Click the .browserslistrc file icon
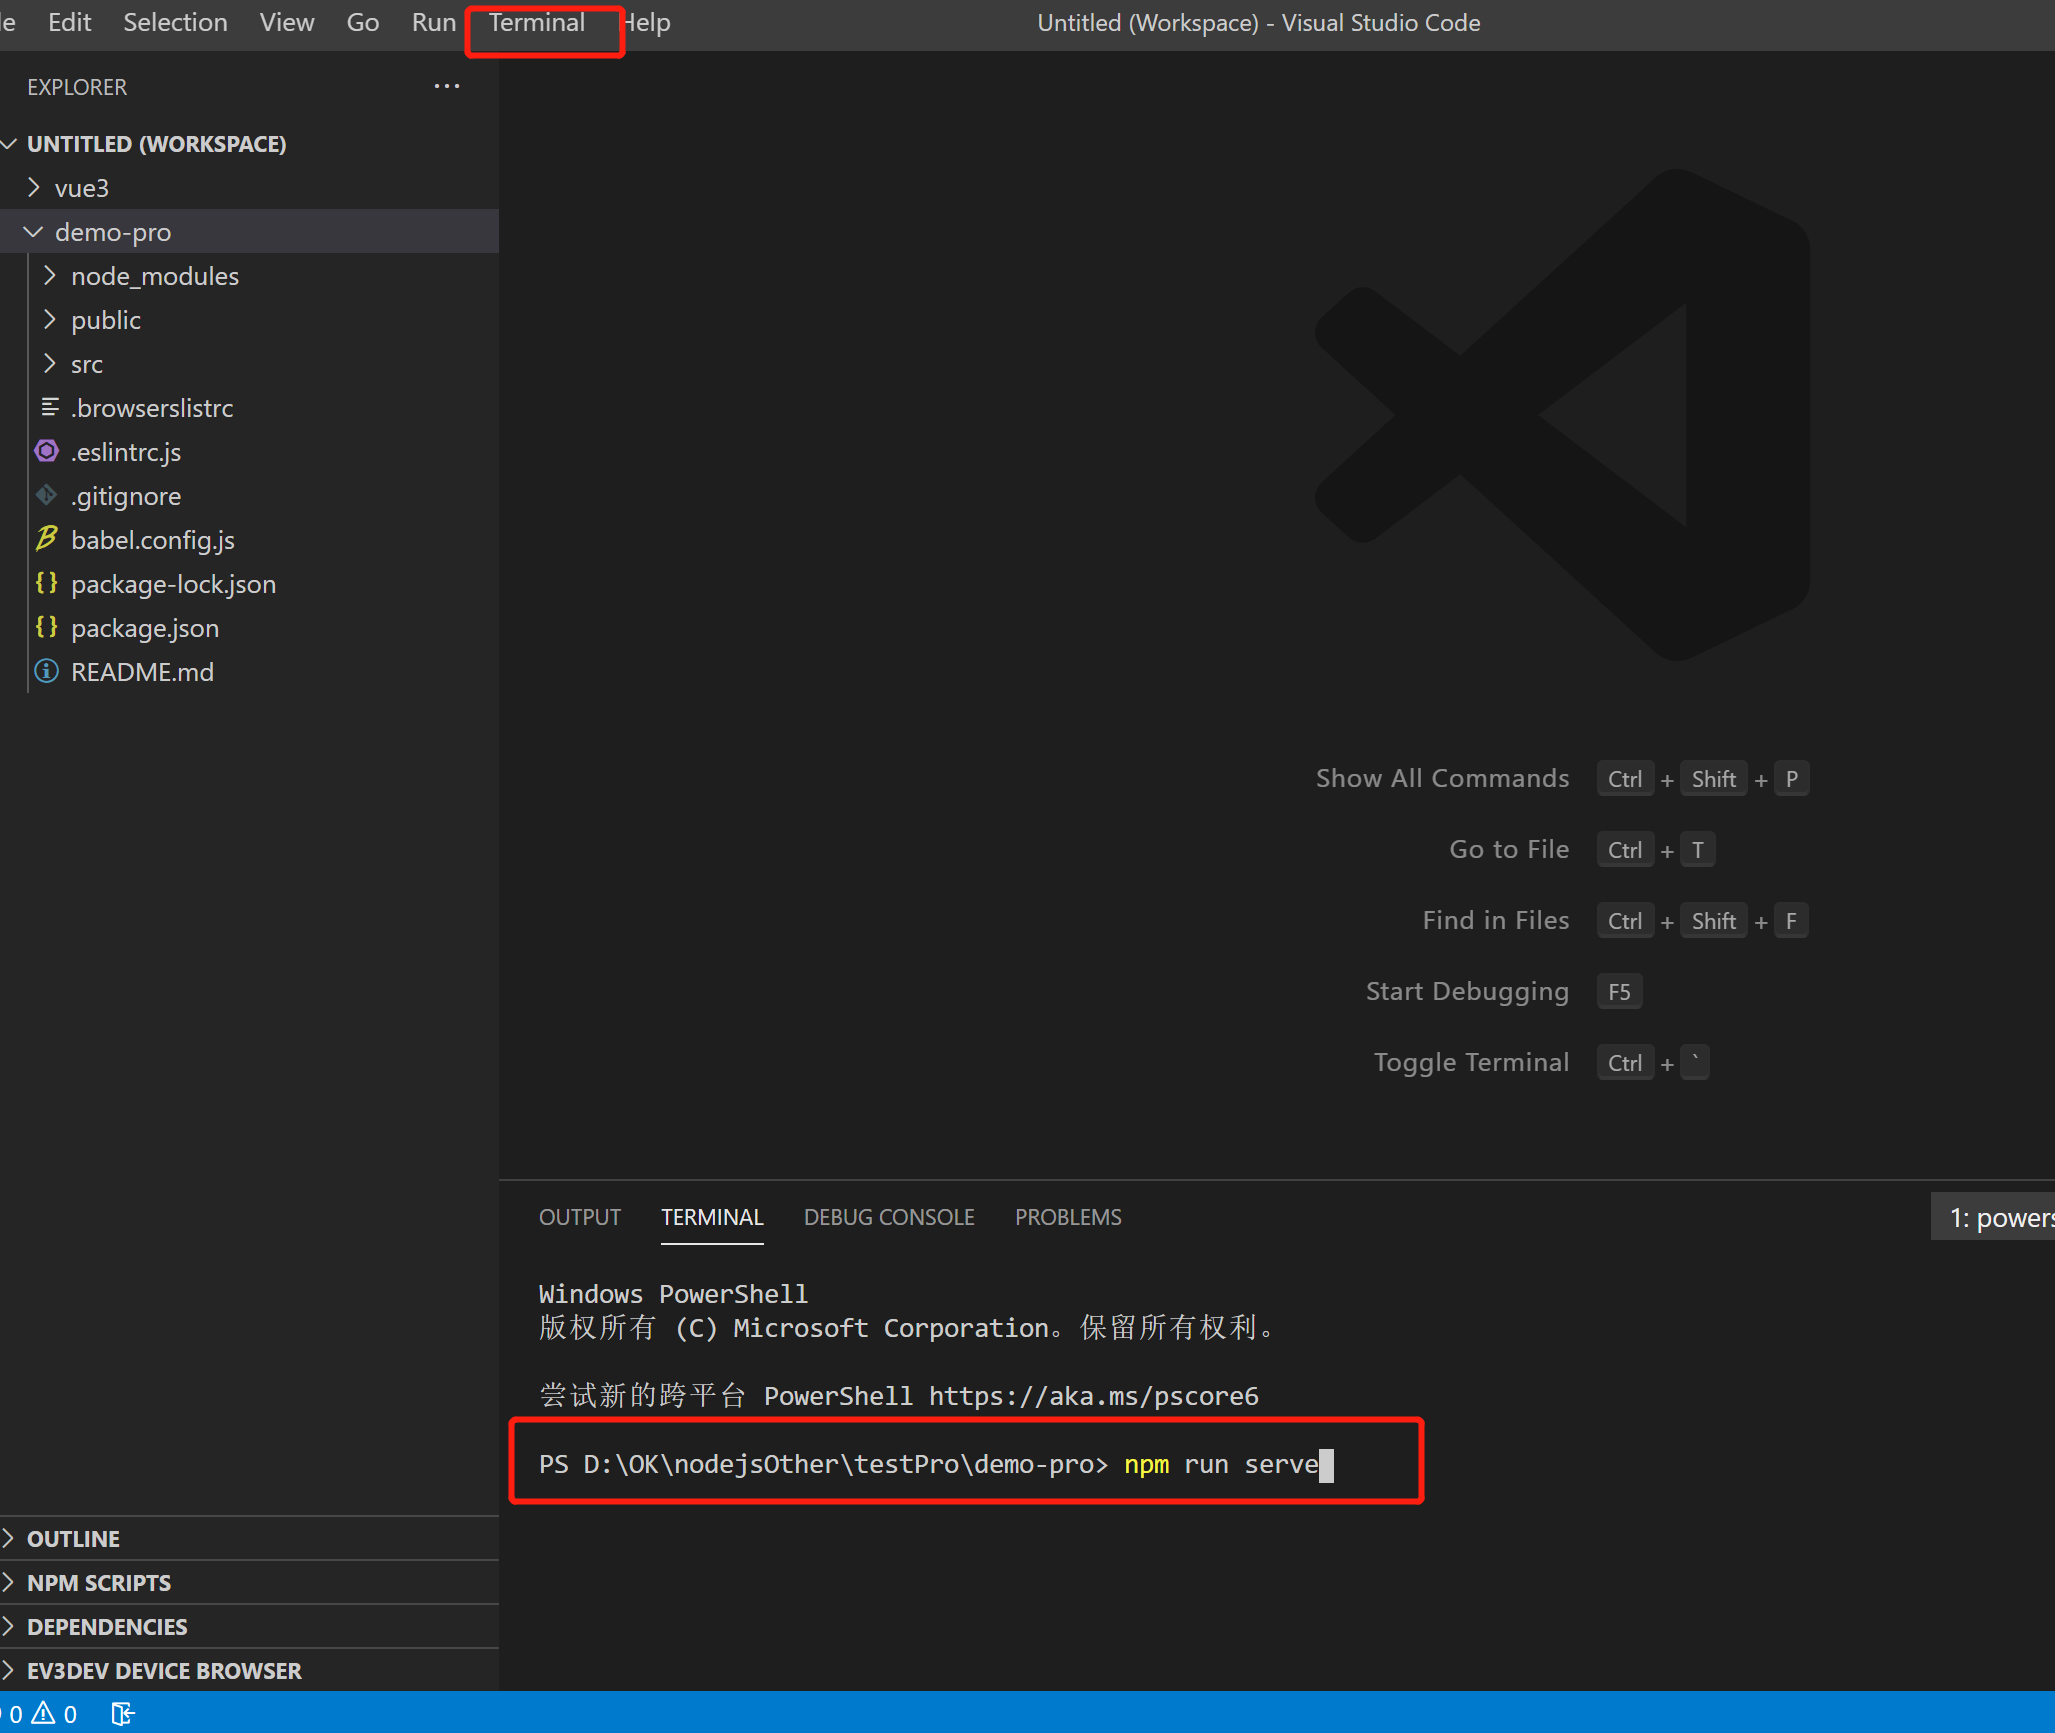The height and width of the screenshot is (1733, 2055). click(49, 407)
